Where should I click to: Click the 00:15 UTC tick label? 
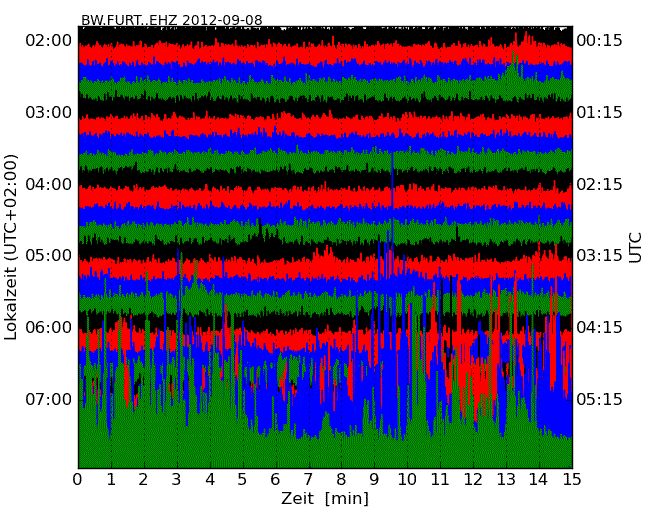pyautogui.click(x=599, y=41)
